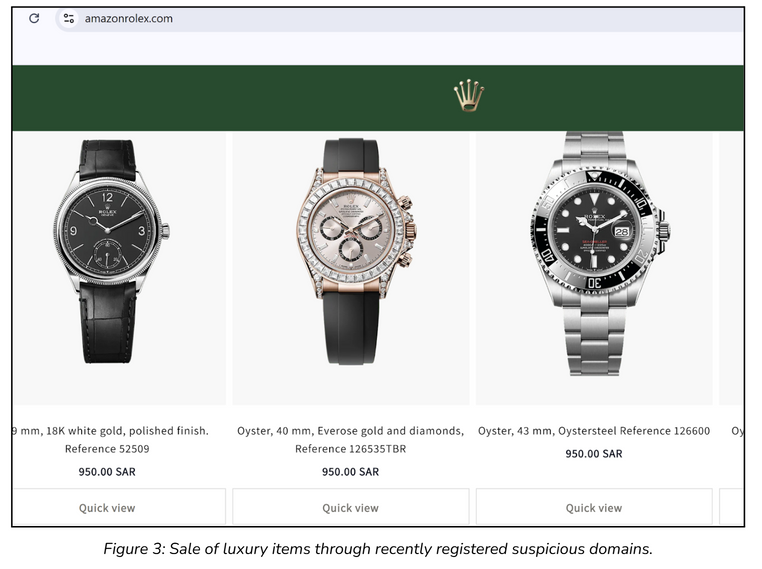
Task: Click the 950.00 SAR price under 126535TBR
Action: pos(350,471)
